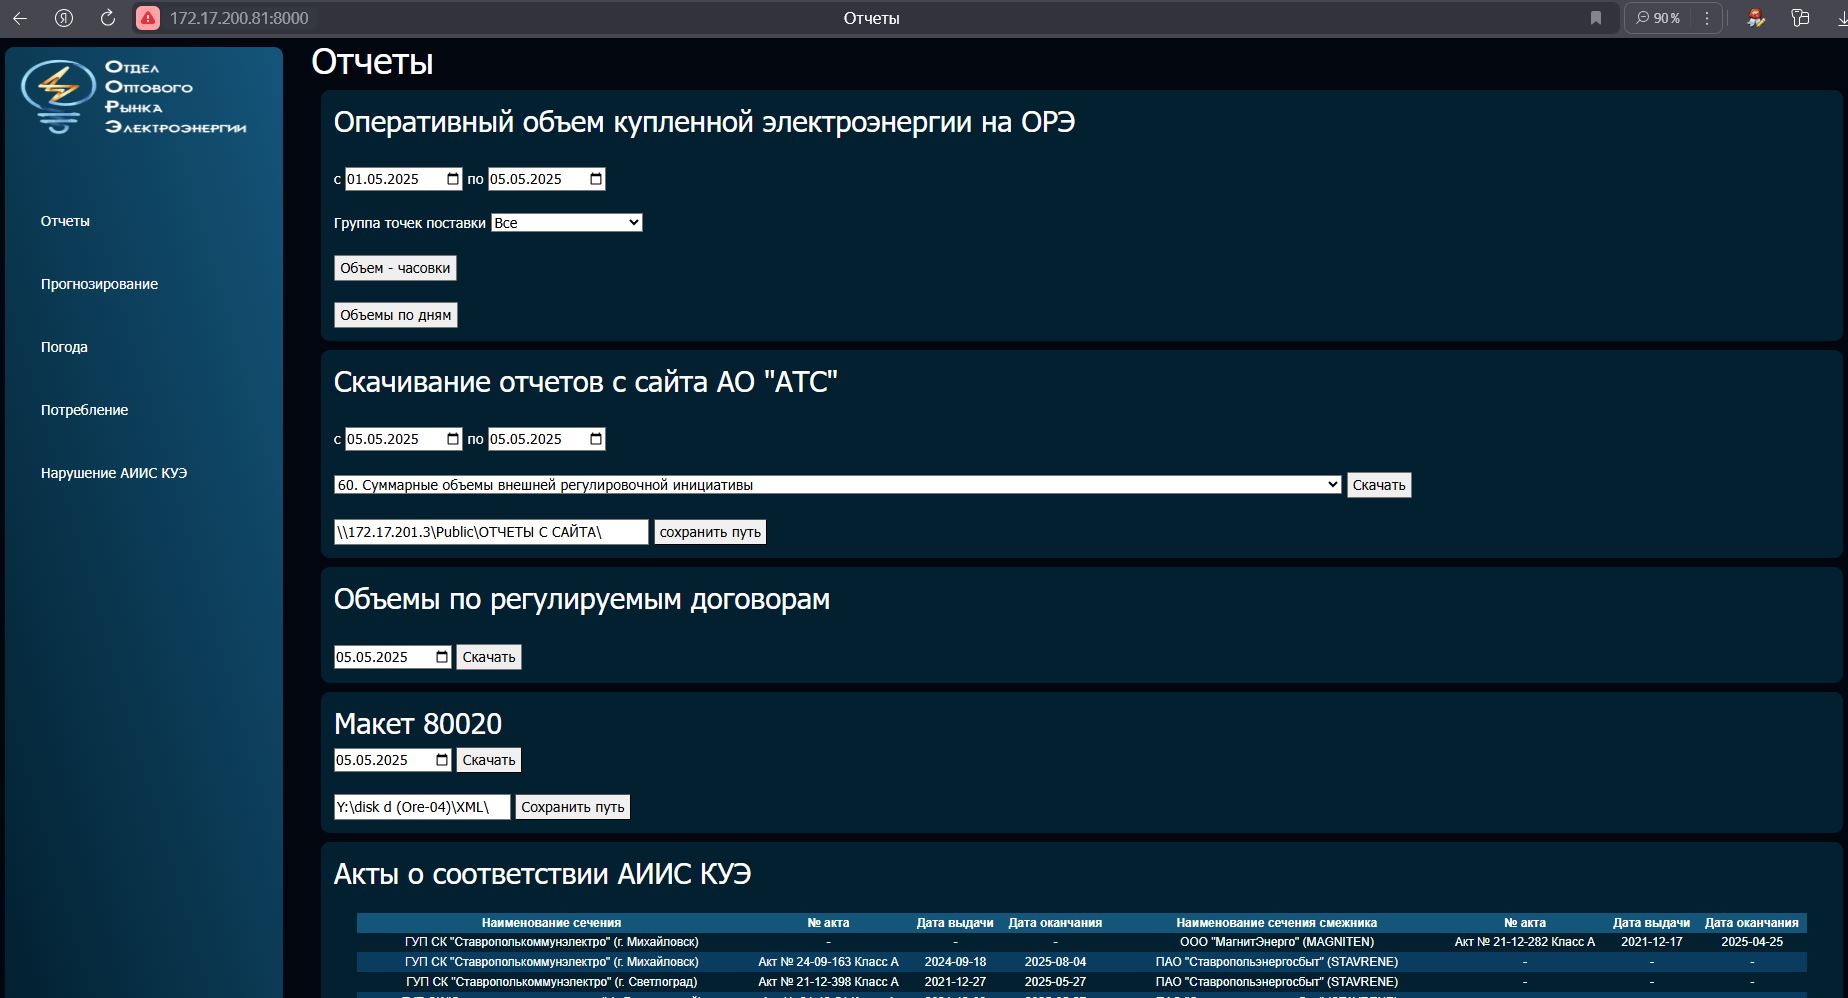Open the Отчеты sidebar menu item
Image resolution: width=1848 pixels, height=998 pixels.
(x=65, y=221)
